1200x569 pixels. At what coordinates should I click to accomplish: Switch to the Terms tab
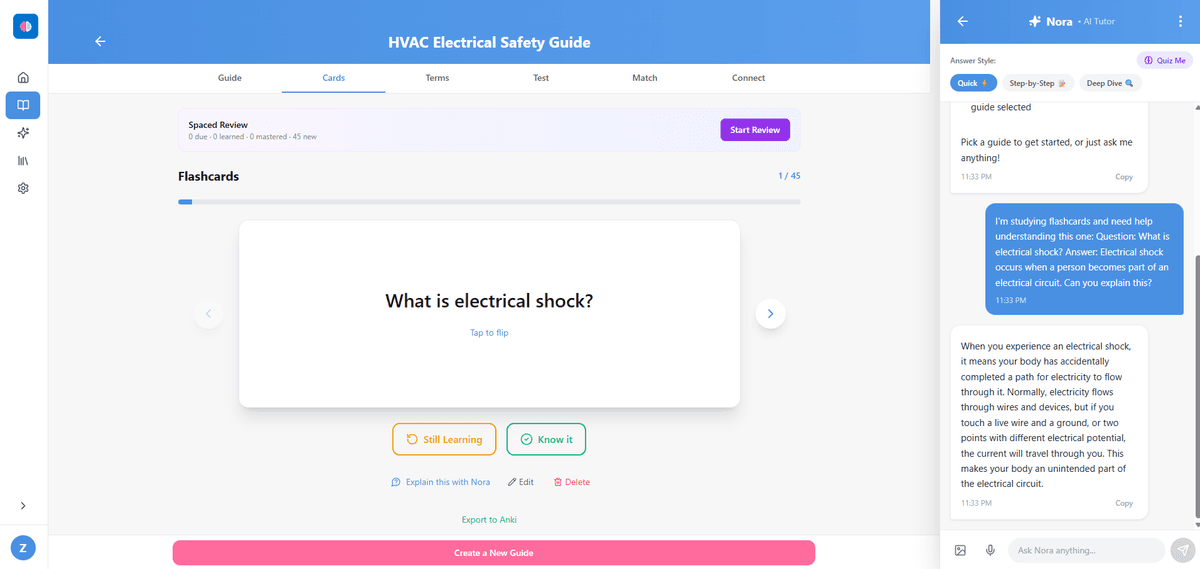click(437, 78)
